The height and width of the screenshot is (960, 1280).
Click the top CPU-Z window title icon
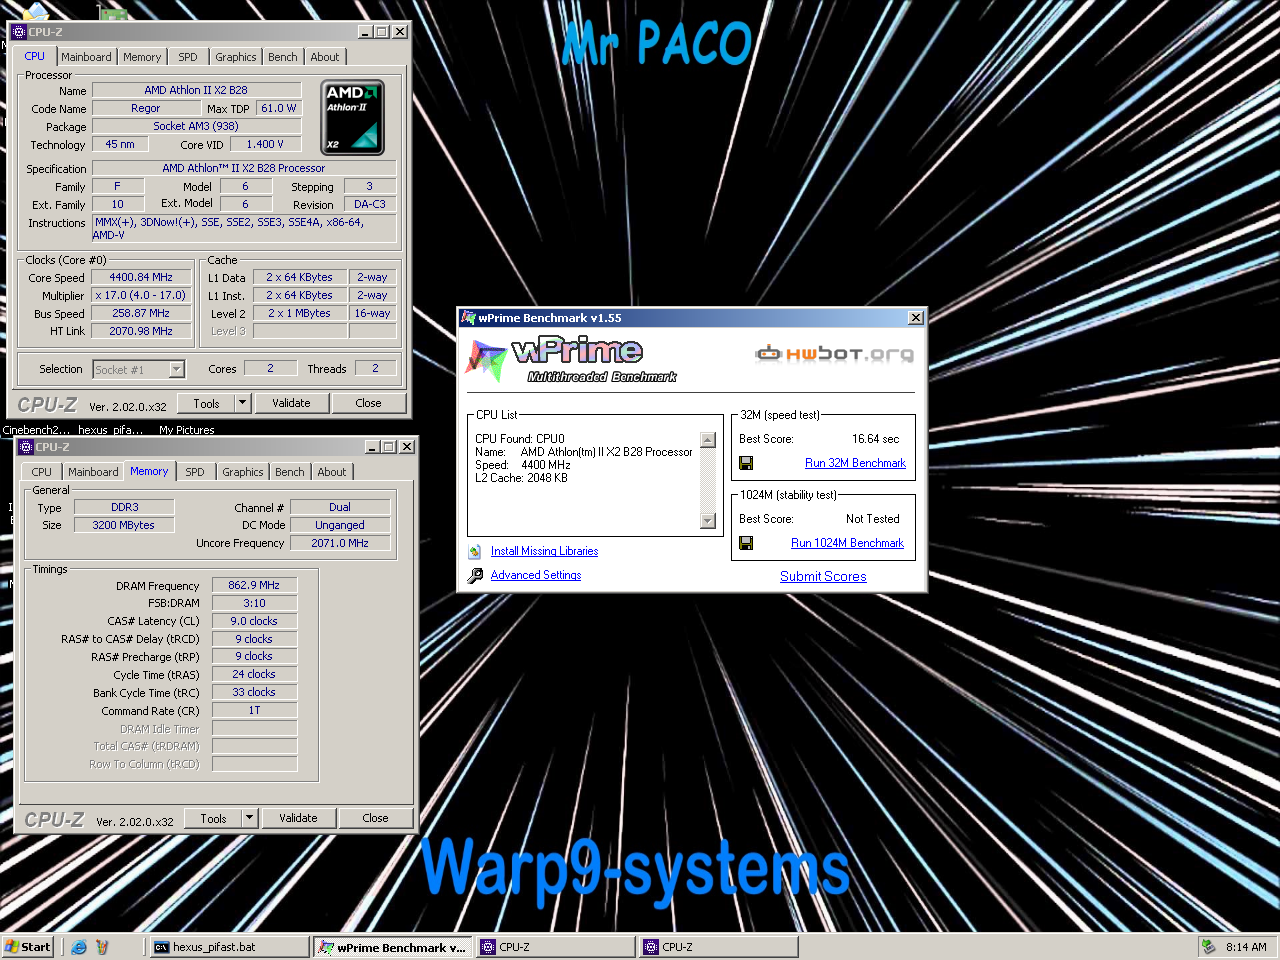pyautogui.click(x=18, y=32)
